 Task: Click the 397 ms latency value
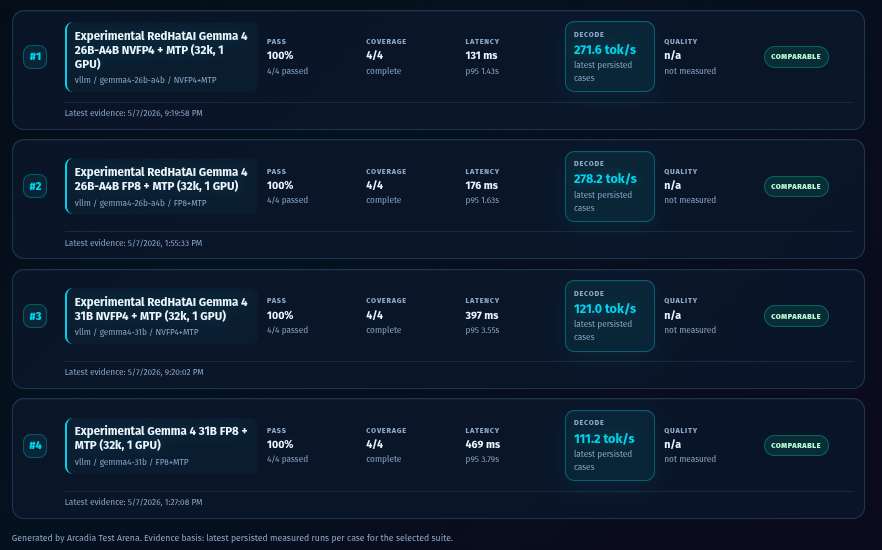pos(482,315)
